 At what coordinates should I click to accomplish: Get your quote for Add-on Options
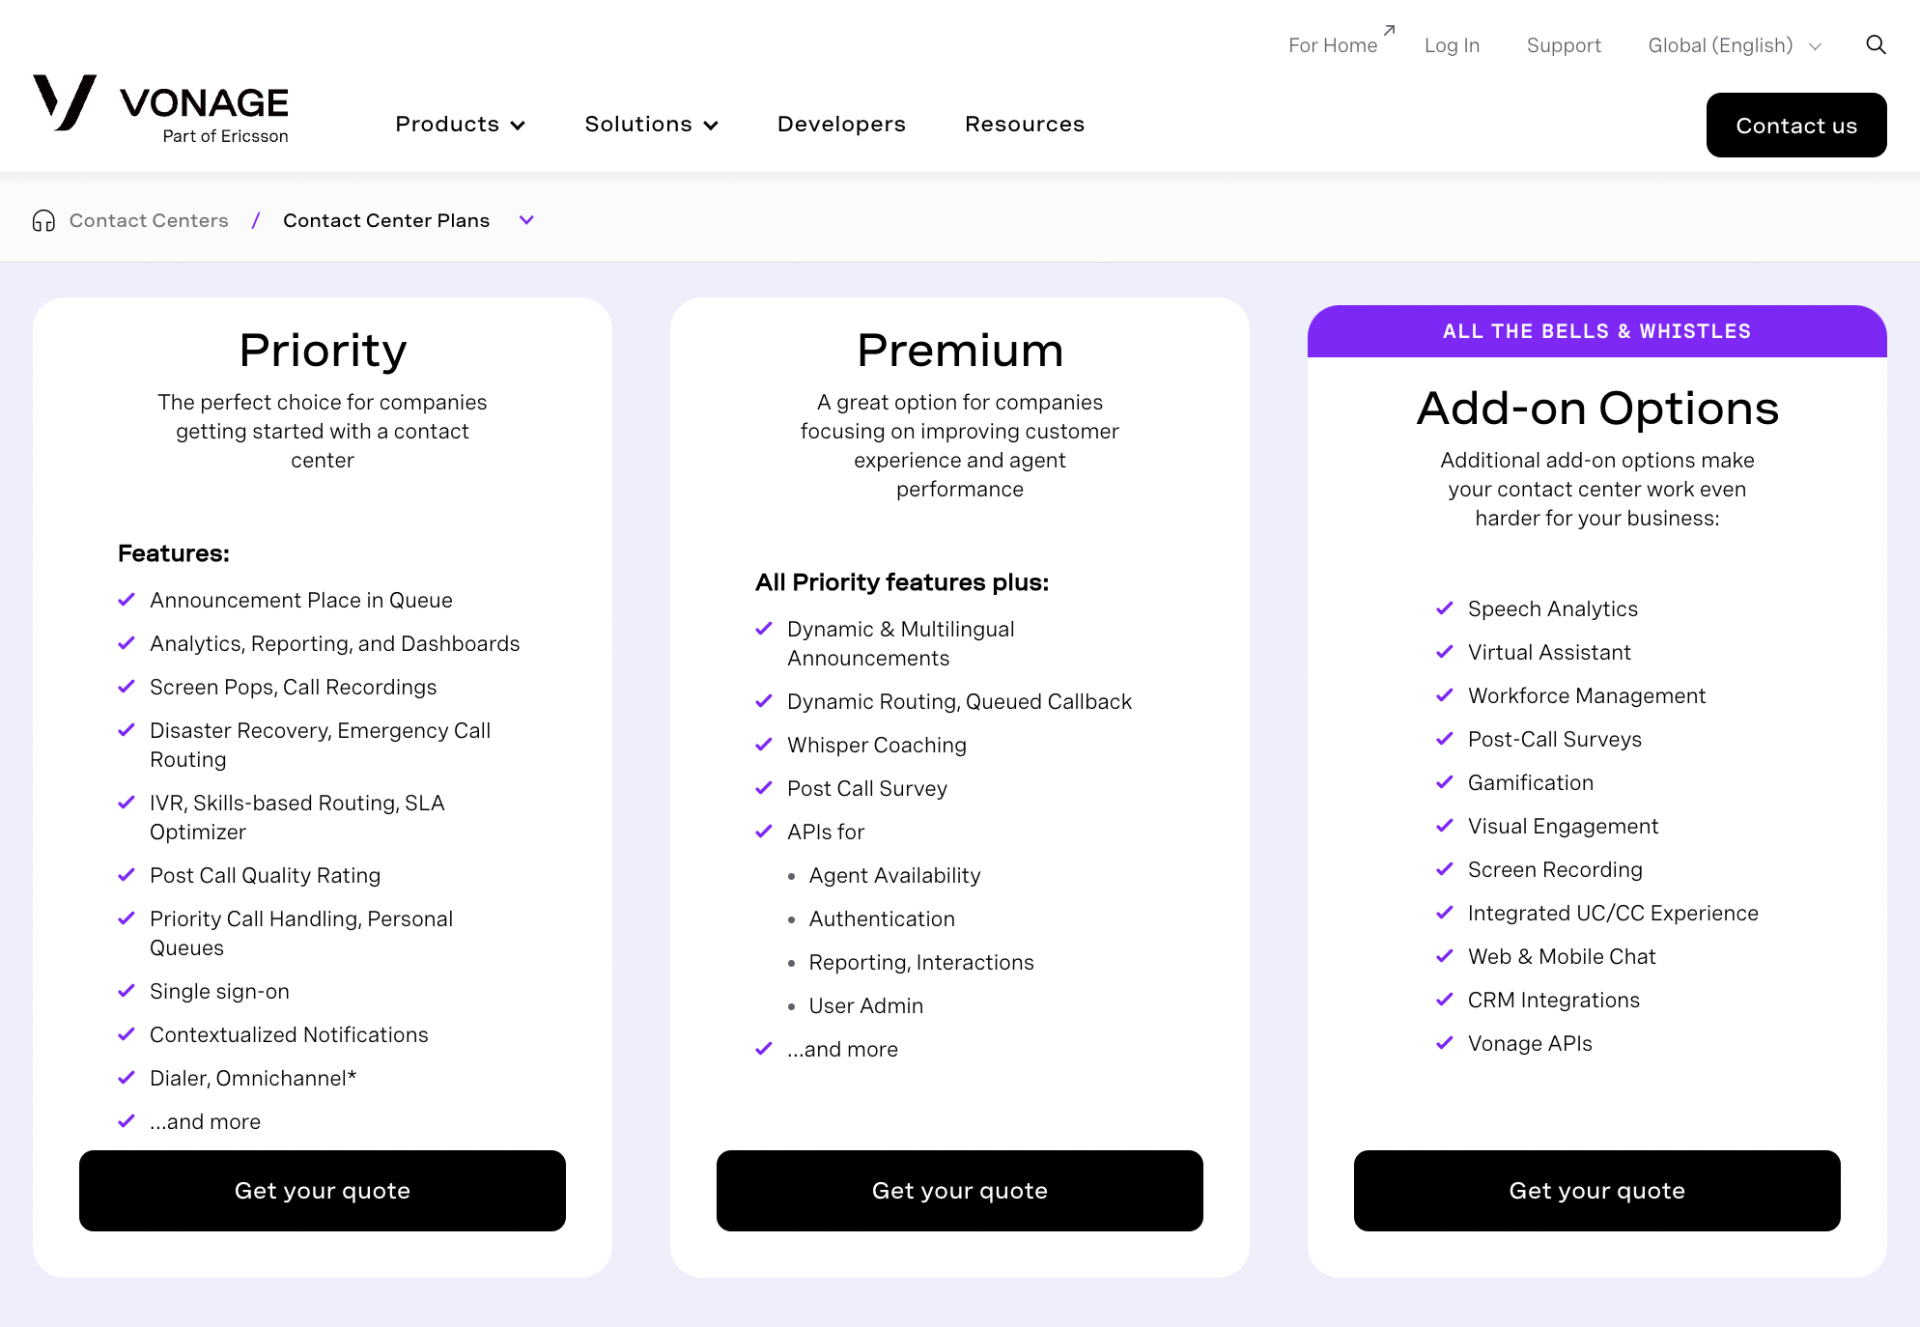(x=1596, y=1190)
